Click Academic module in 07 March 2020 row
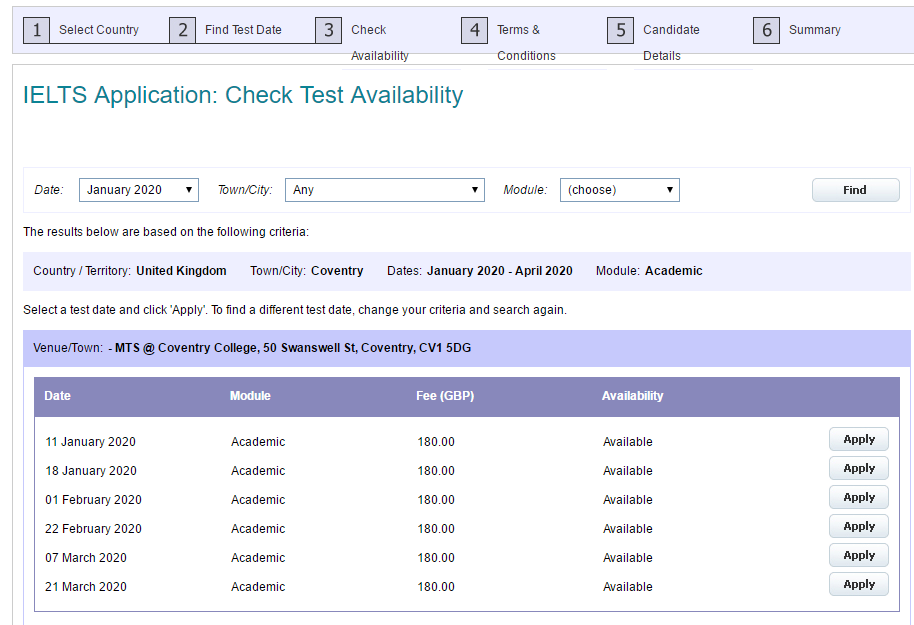The height and width of the screenshot is (625, 914). [258, 558]
